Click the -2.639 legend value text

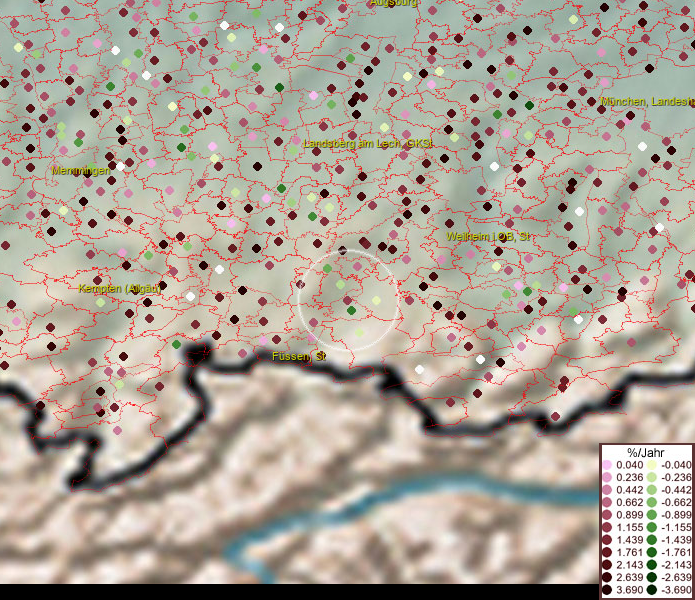tap(676, 577)
